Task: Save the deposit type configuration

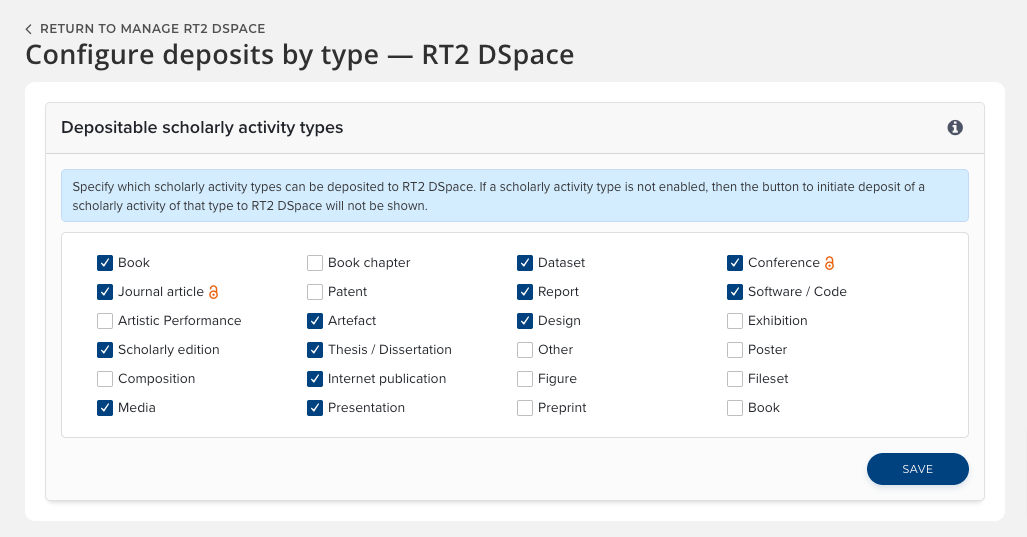Action: pos(917,469)
